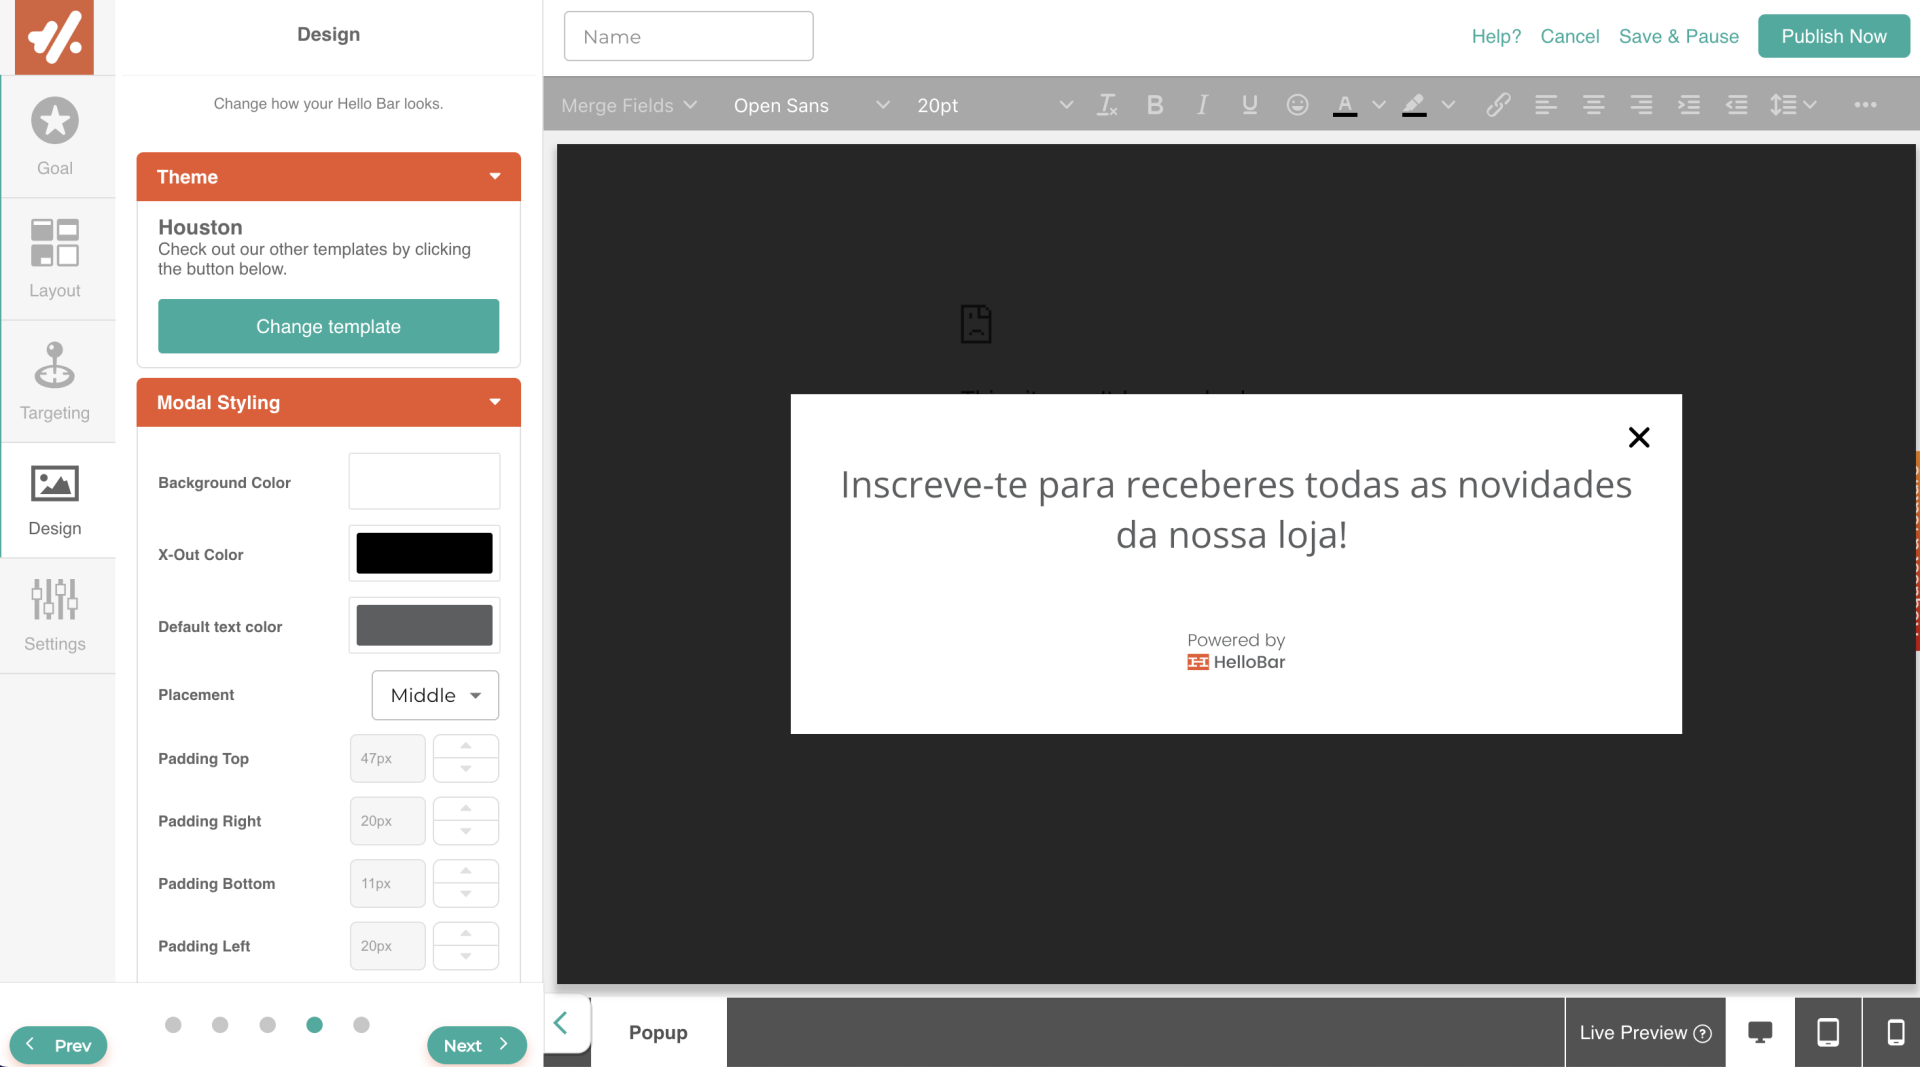
Task: Go to the Settings step
Action: point(55,615)
